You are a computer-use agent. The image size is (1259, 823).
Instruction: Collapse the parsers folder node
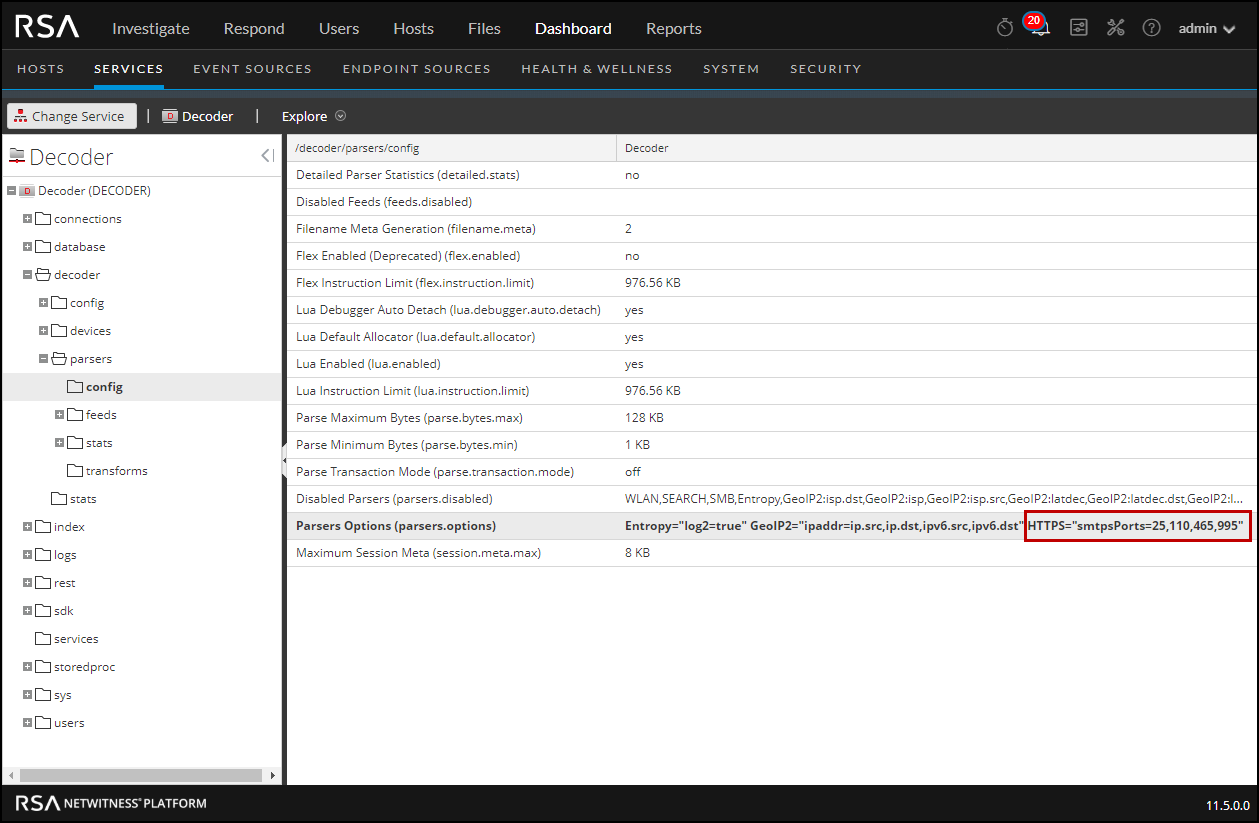(44, 359)
